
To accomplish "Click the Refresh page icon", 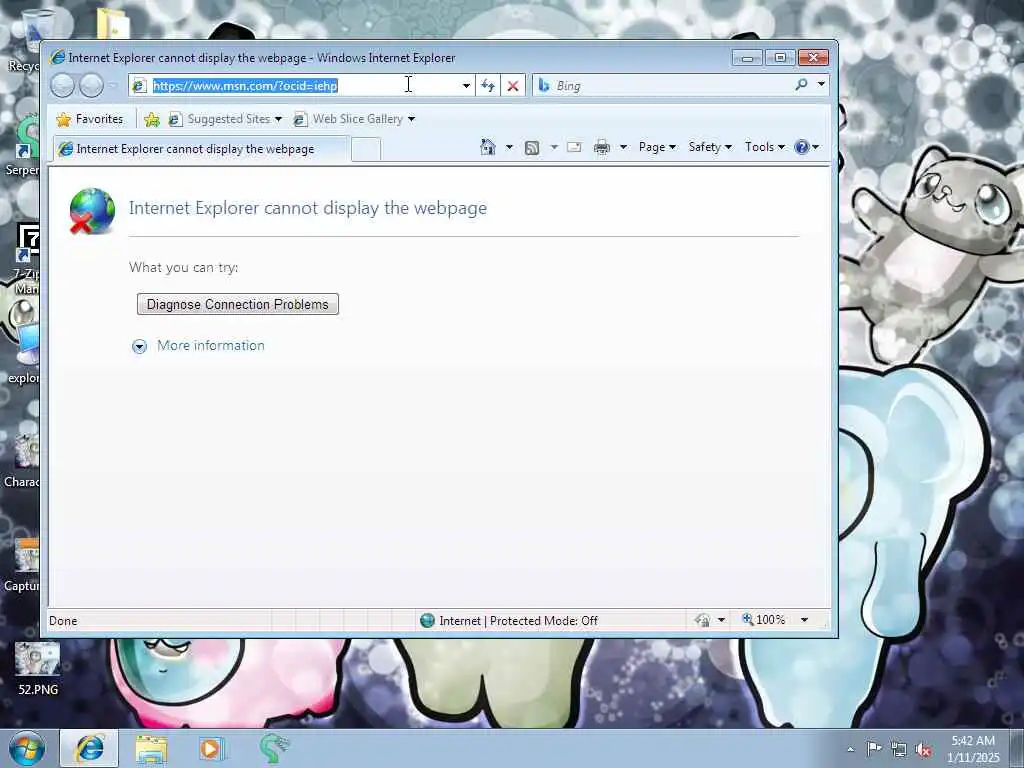I will (488, 86).
